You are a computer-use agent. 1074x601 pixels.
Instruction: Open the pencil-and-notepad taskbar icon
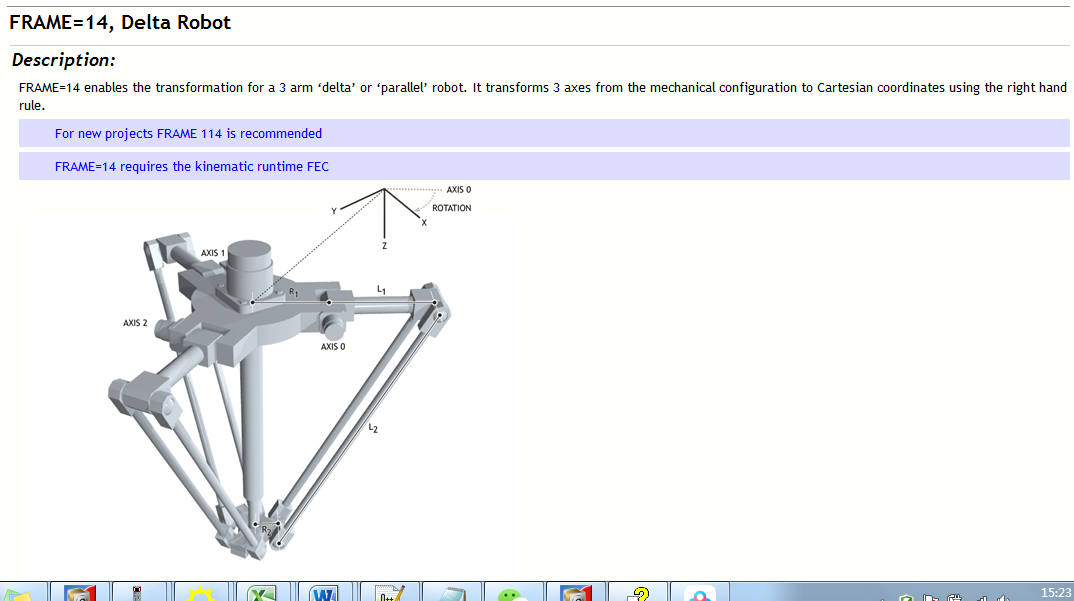pyautogui.click(x=388, y=593)
